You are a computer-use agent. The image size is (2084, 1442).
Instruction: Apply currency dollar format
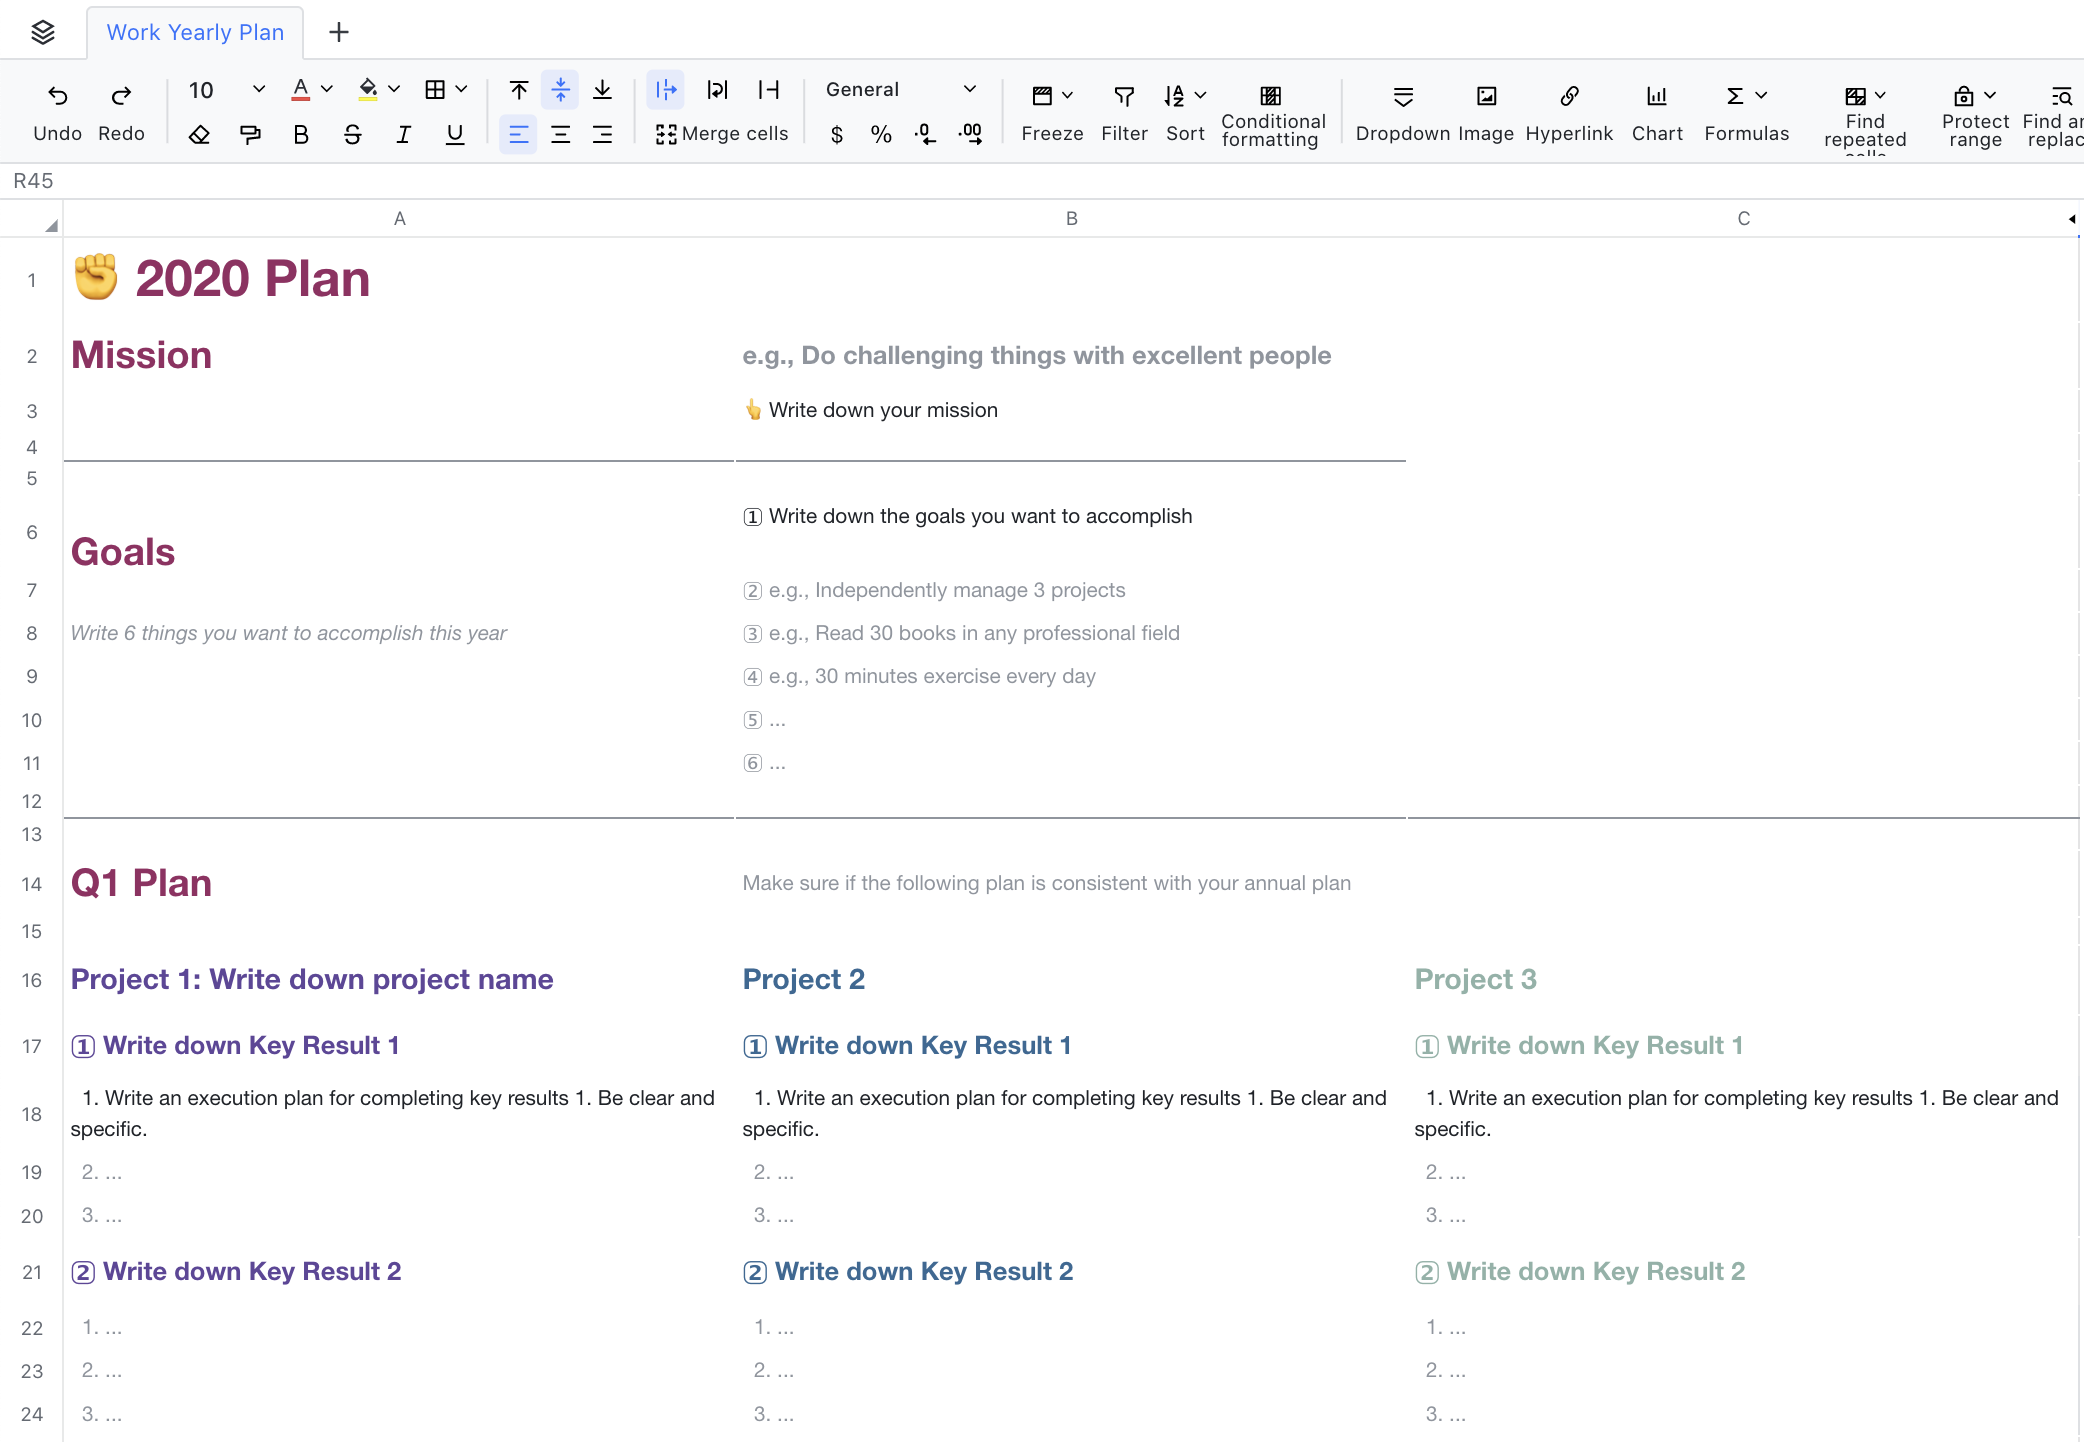[837, 135]
